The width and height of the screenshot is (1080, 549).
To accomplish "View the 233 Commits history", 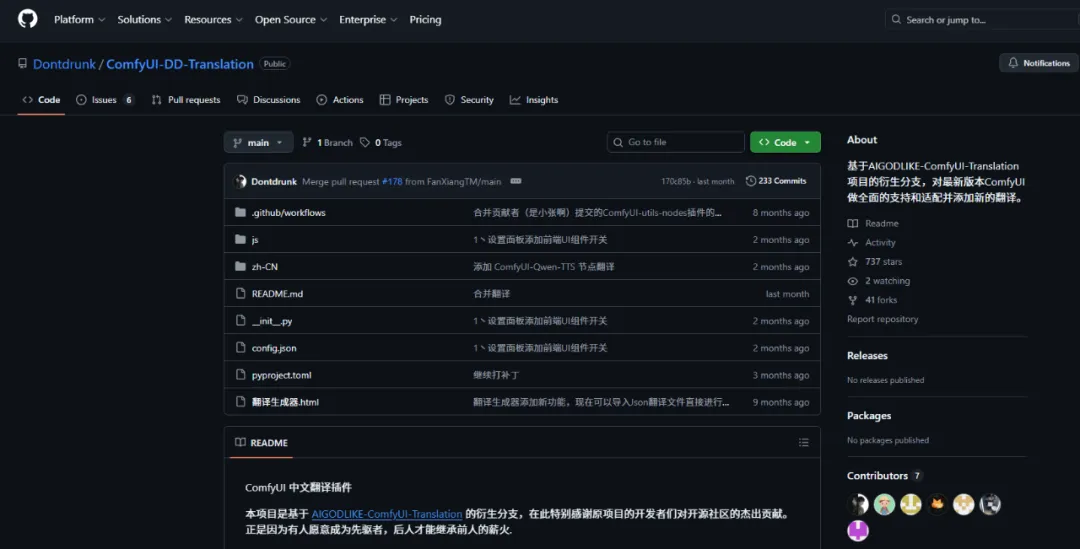I will pos(776,181).
